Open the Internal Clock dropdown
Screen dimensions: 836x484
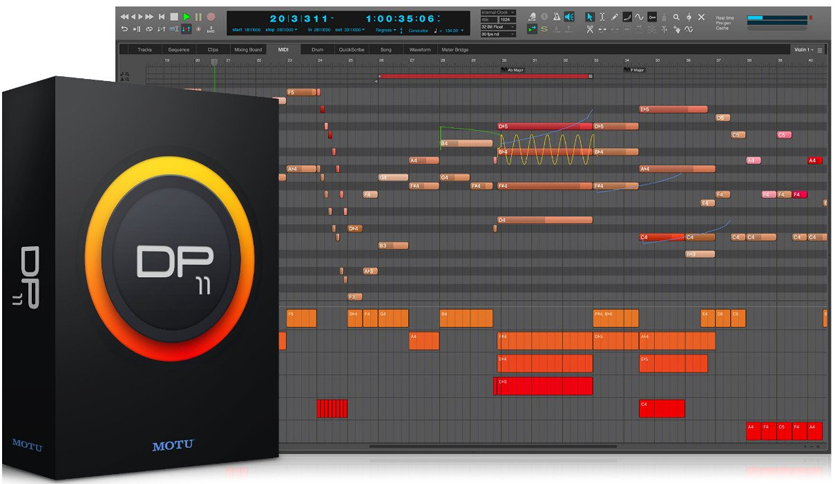click(498, 12)
